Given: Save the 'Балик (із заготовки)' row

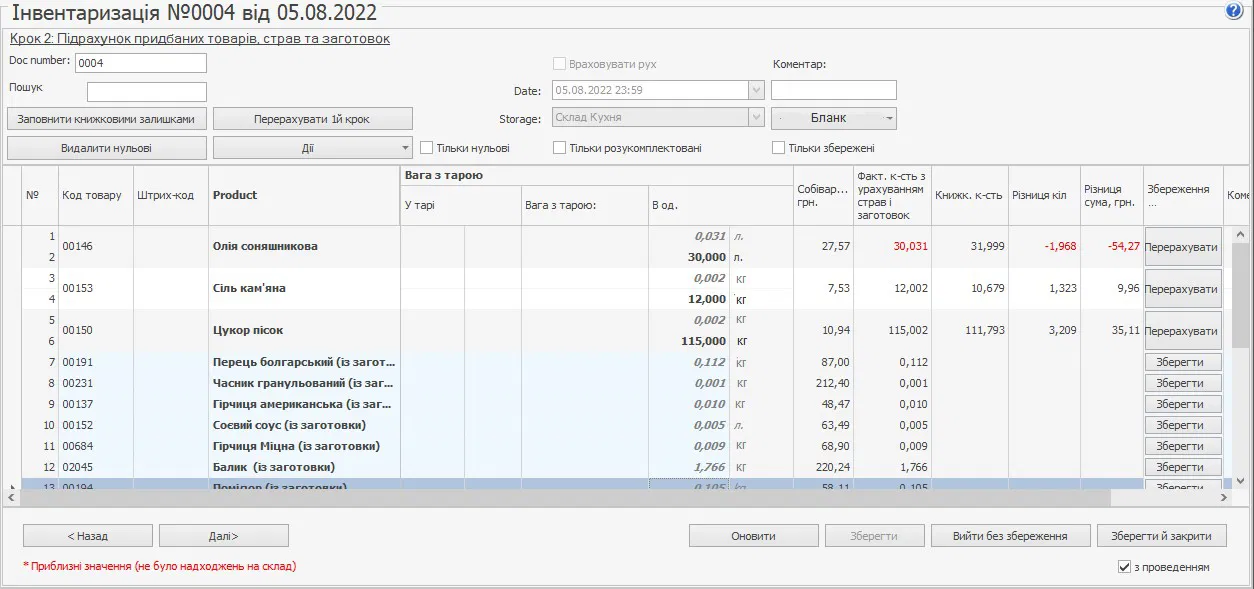Looking at the screenshot, I should pyautogui.click(x=1182, y=467).
